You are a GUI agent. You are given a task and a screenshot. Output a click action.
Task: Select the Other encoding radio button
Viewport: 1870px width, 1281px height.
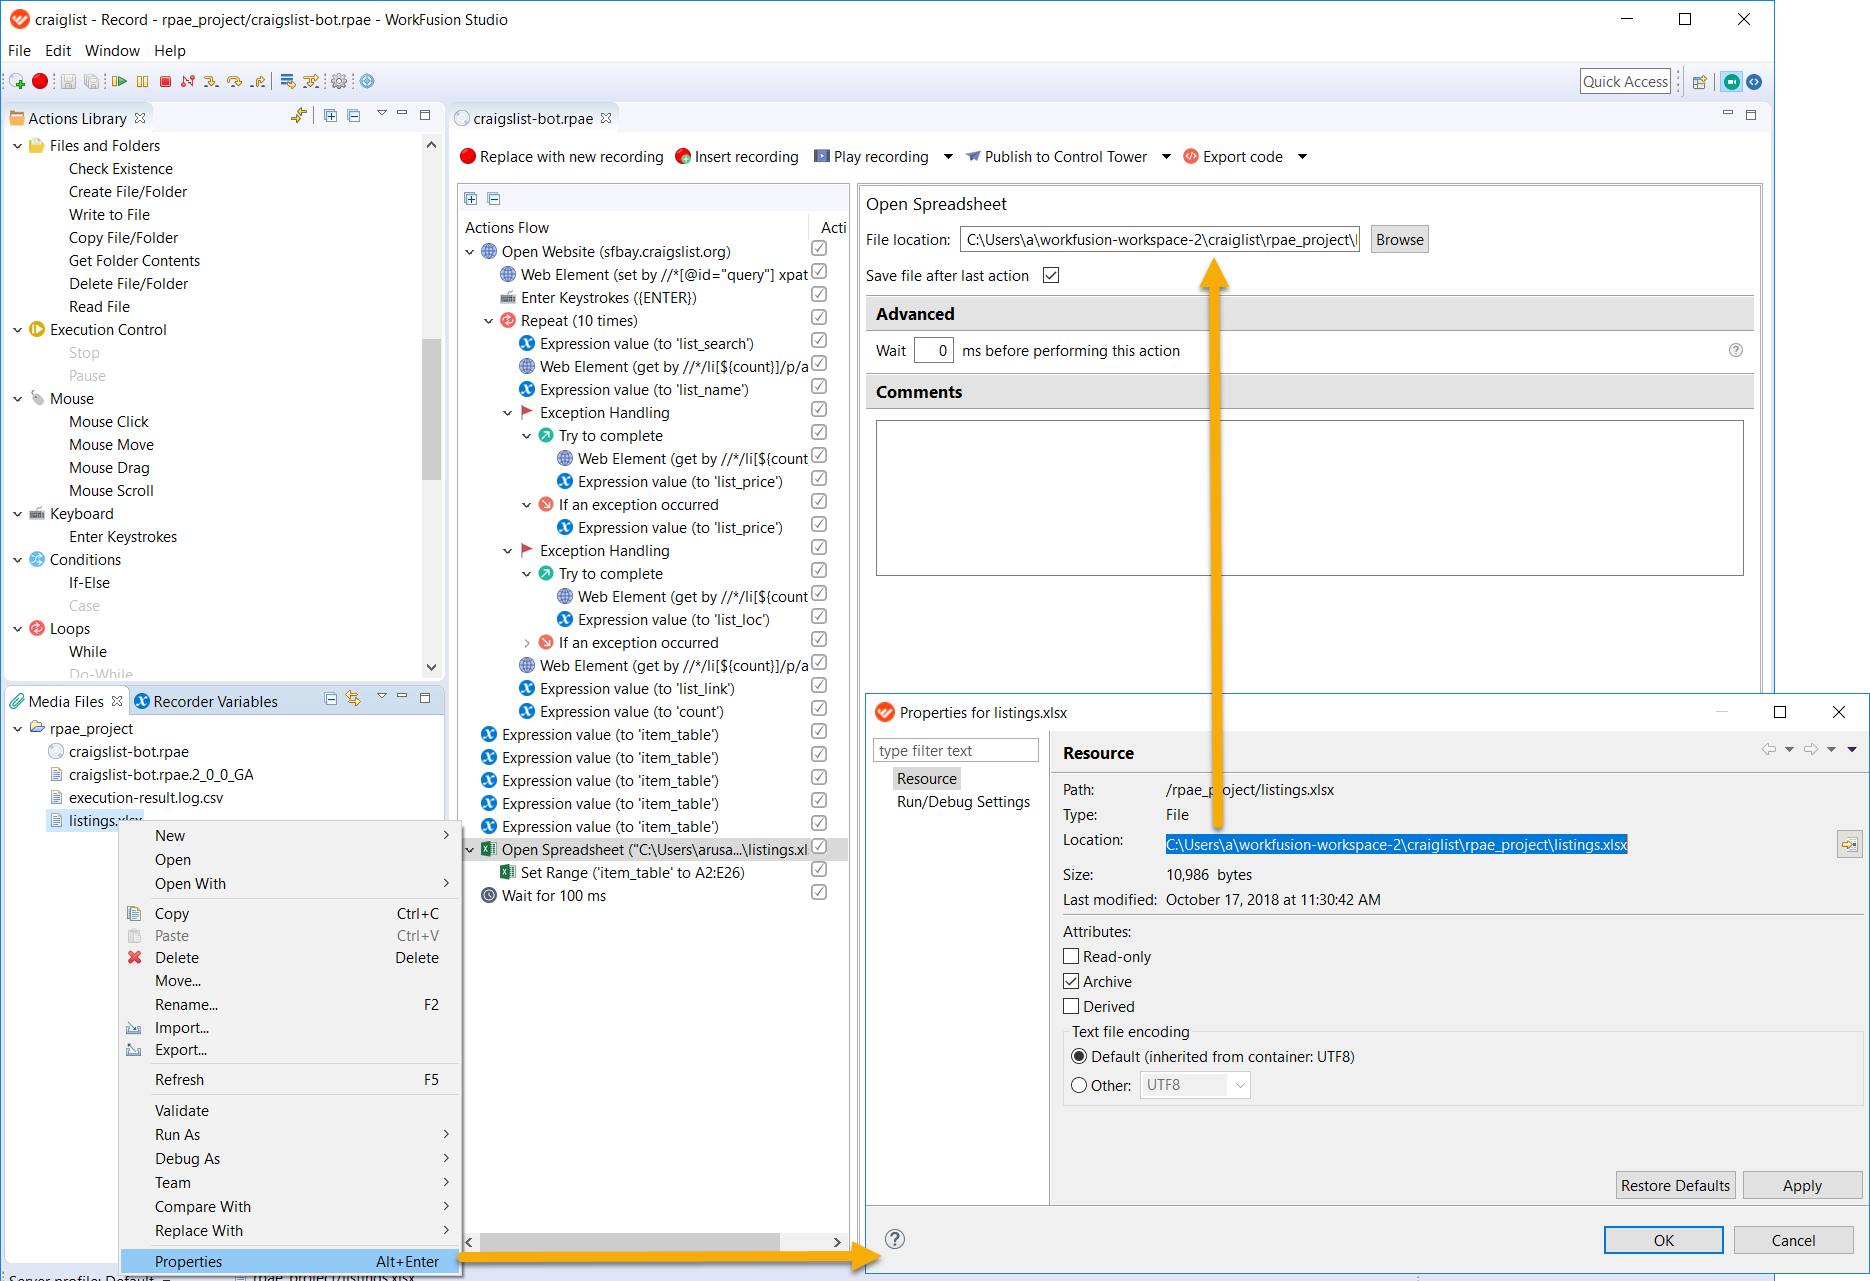tap(1079, 1085)
